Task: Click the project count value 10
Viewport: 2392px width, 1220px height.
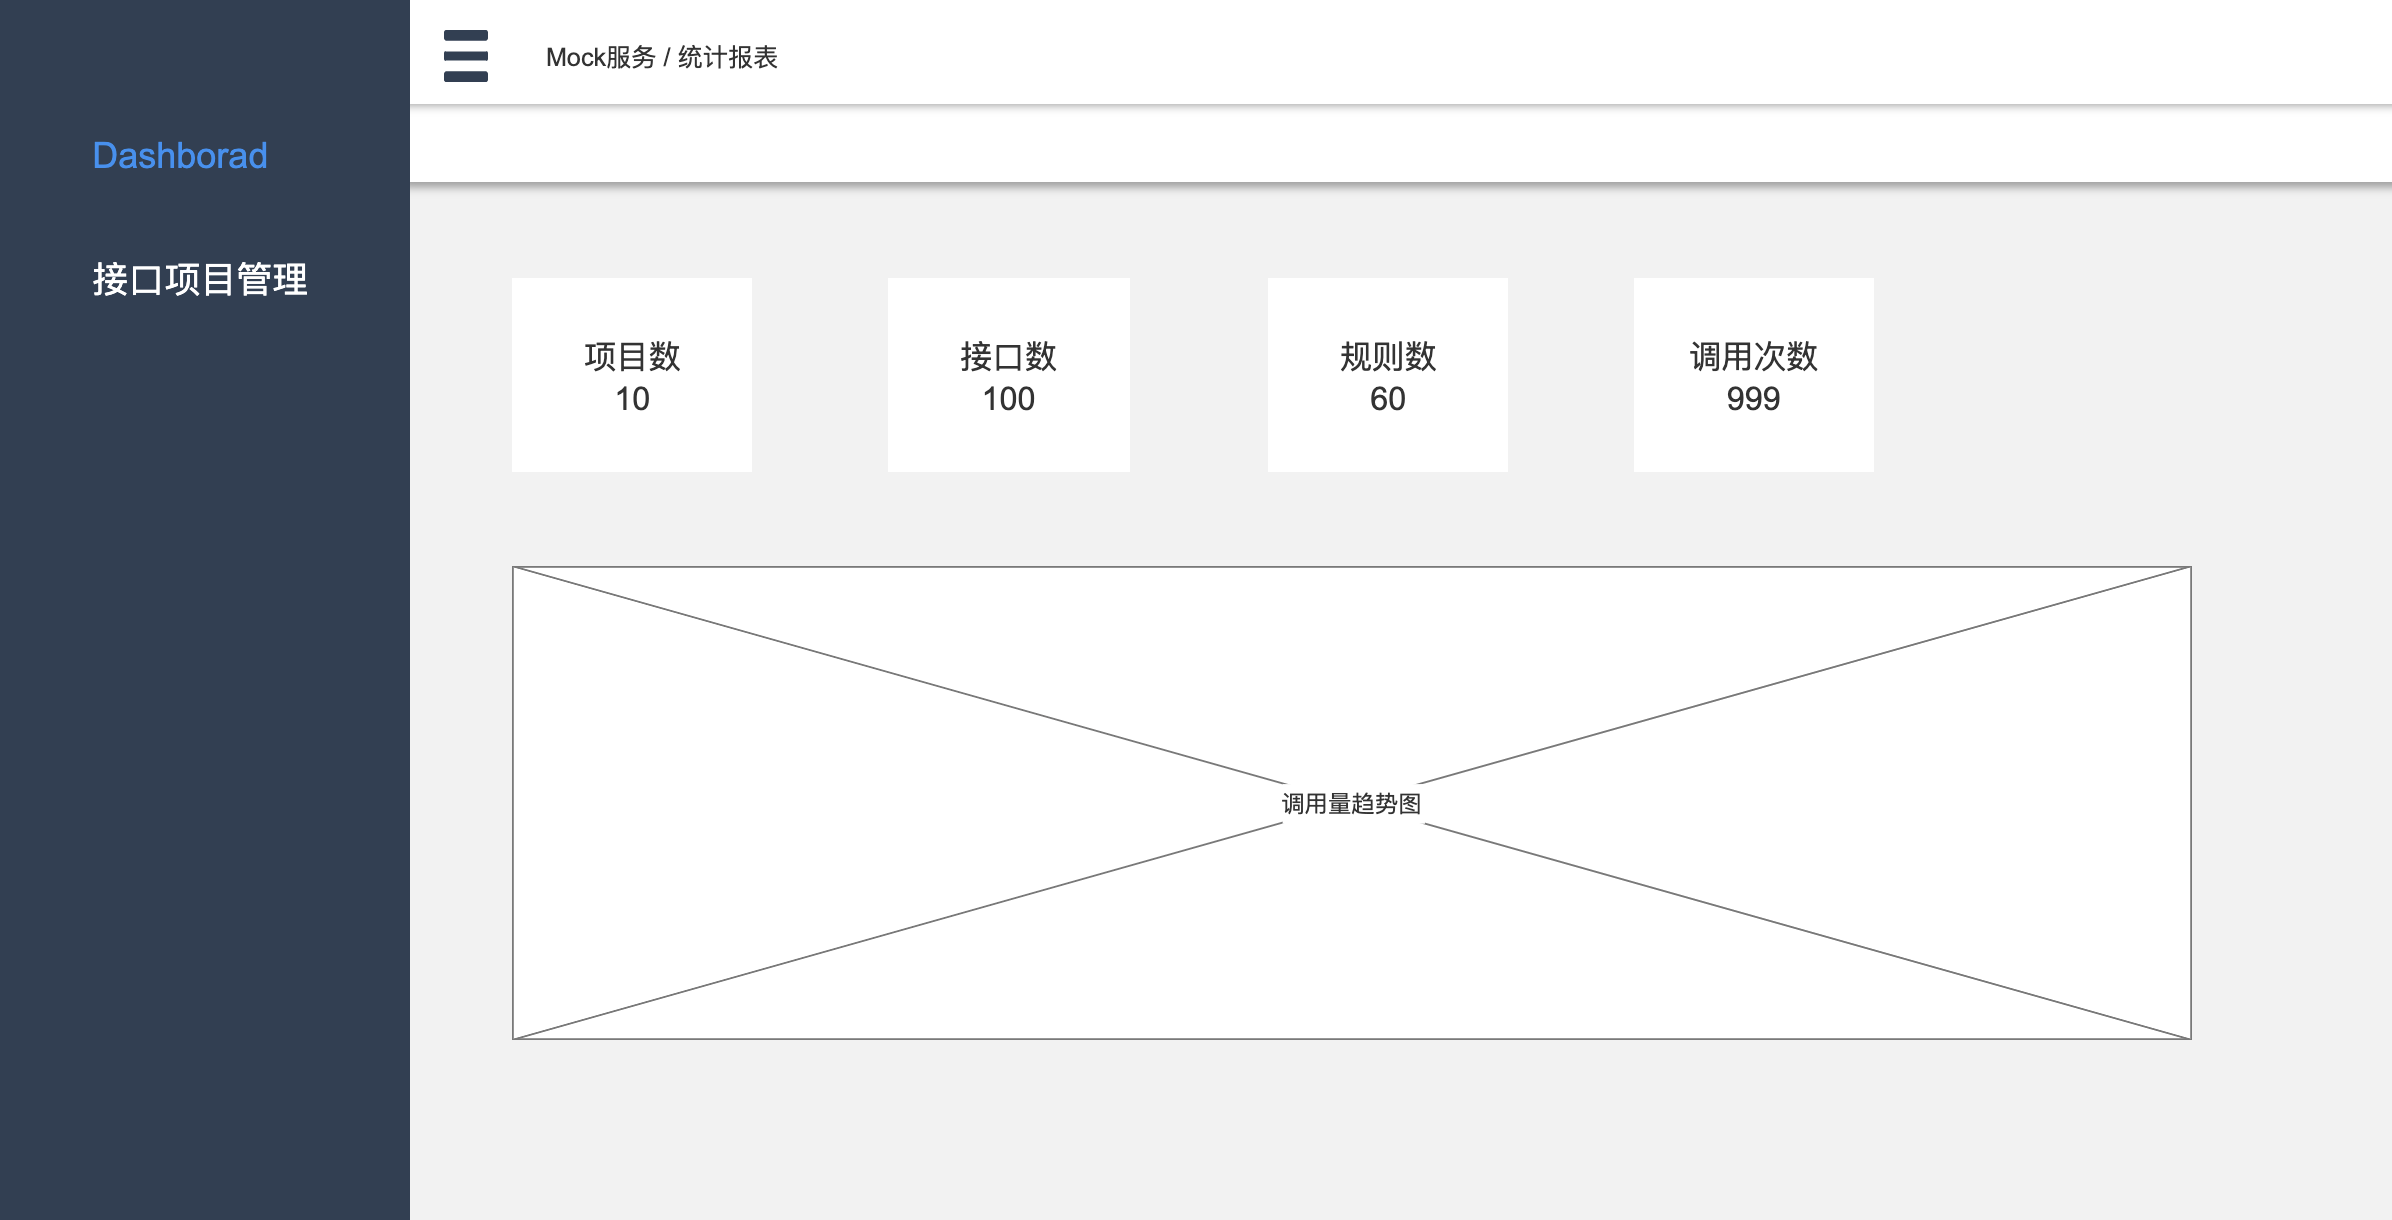Action: tap(632, 399)
